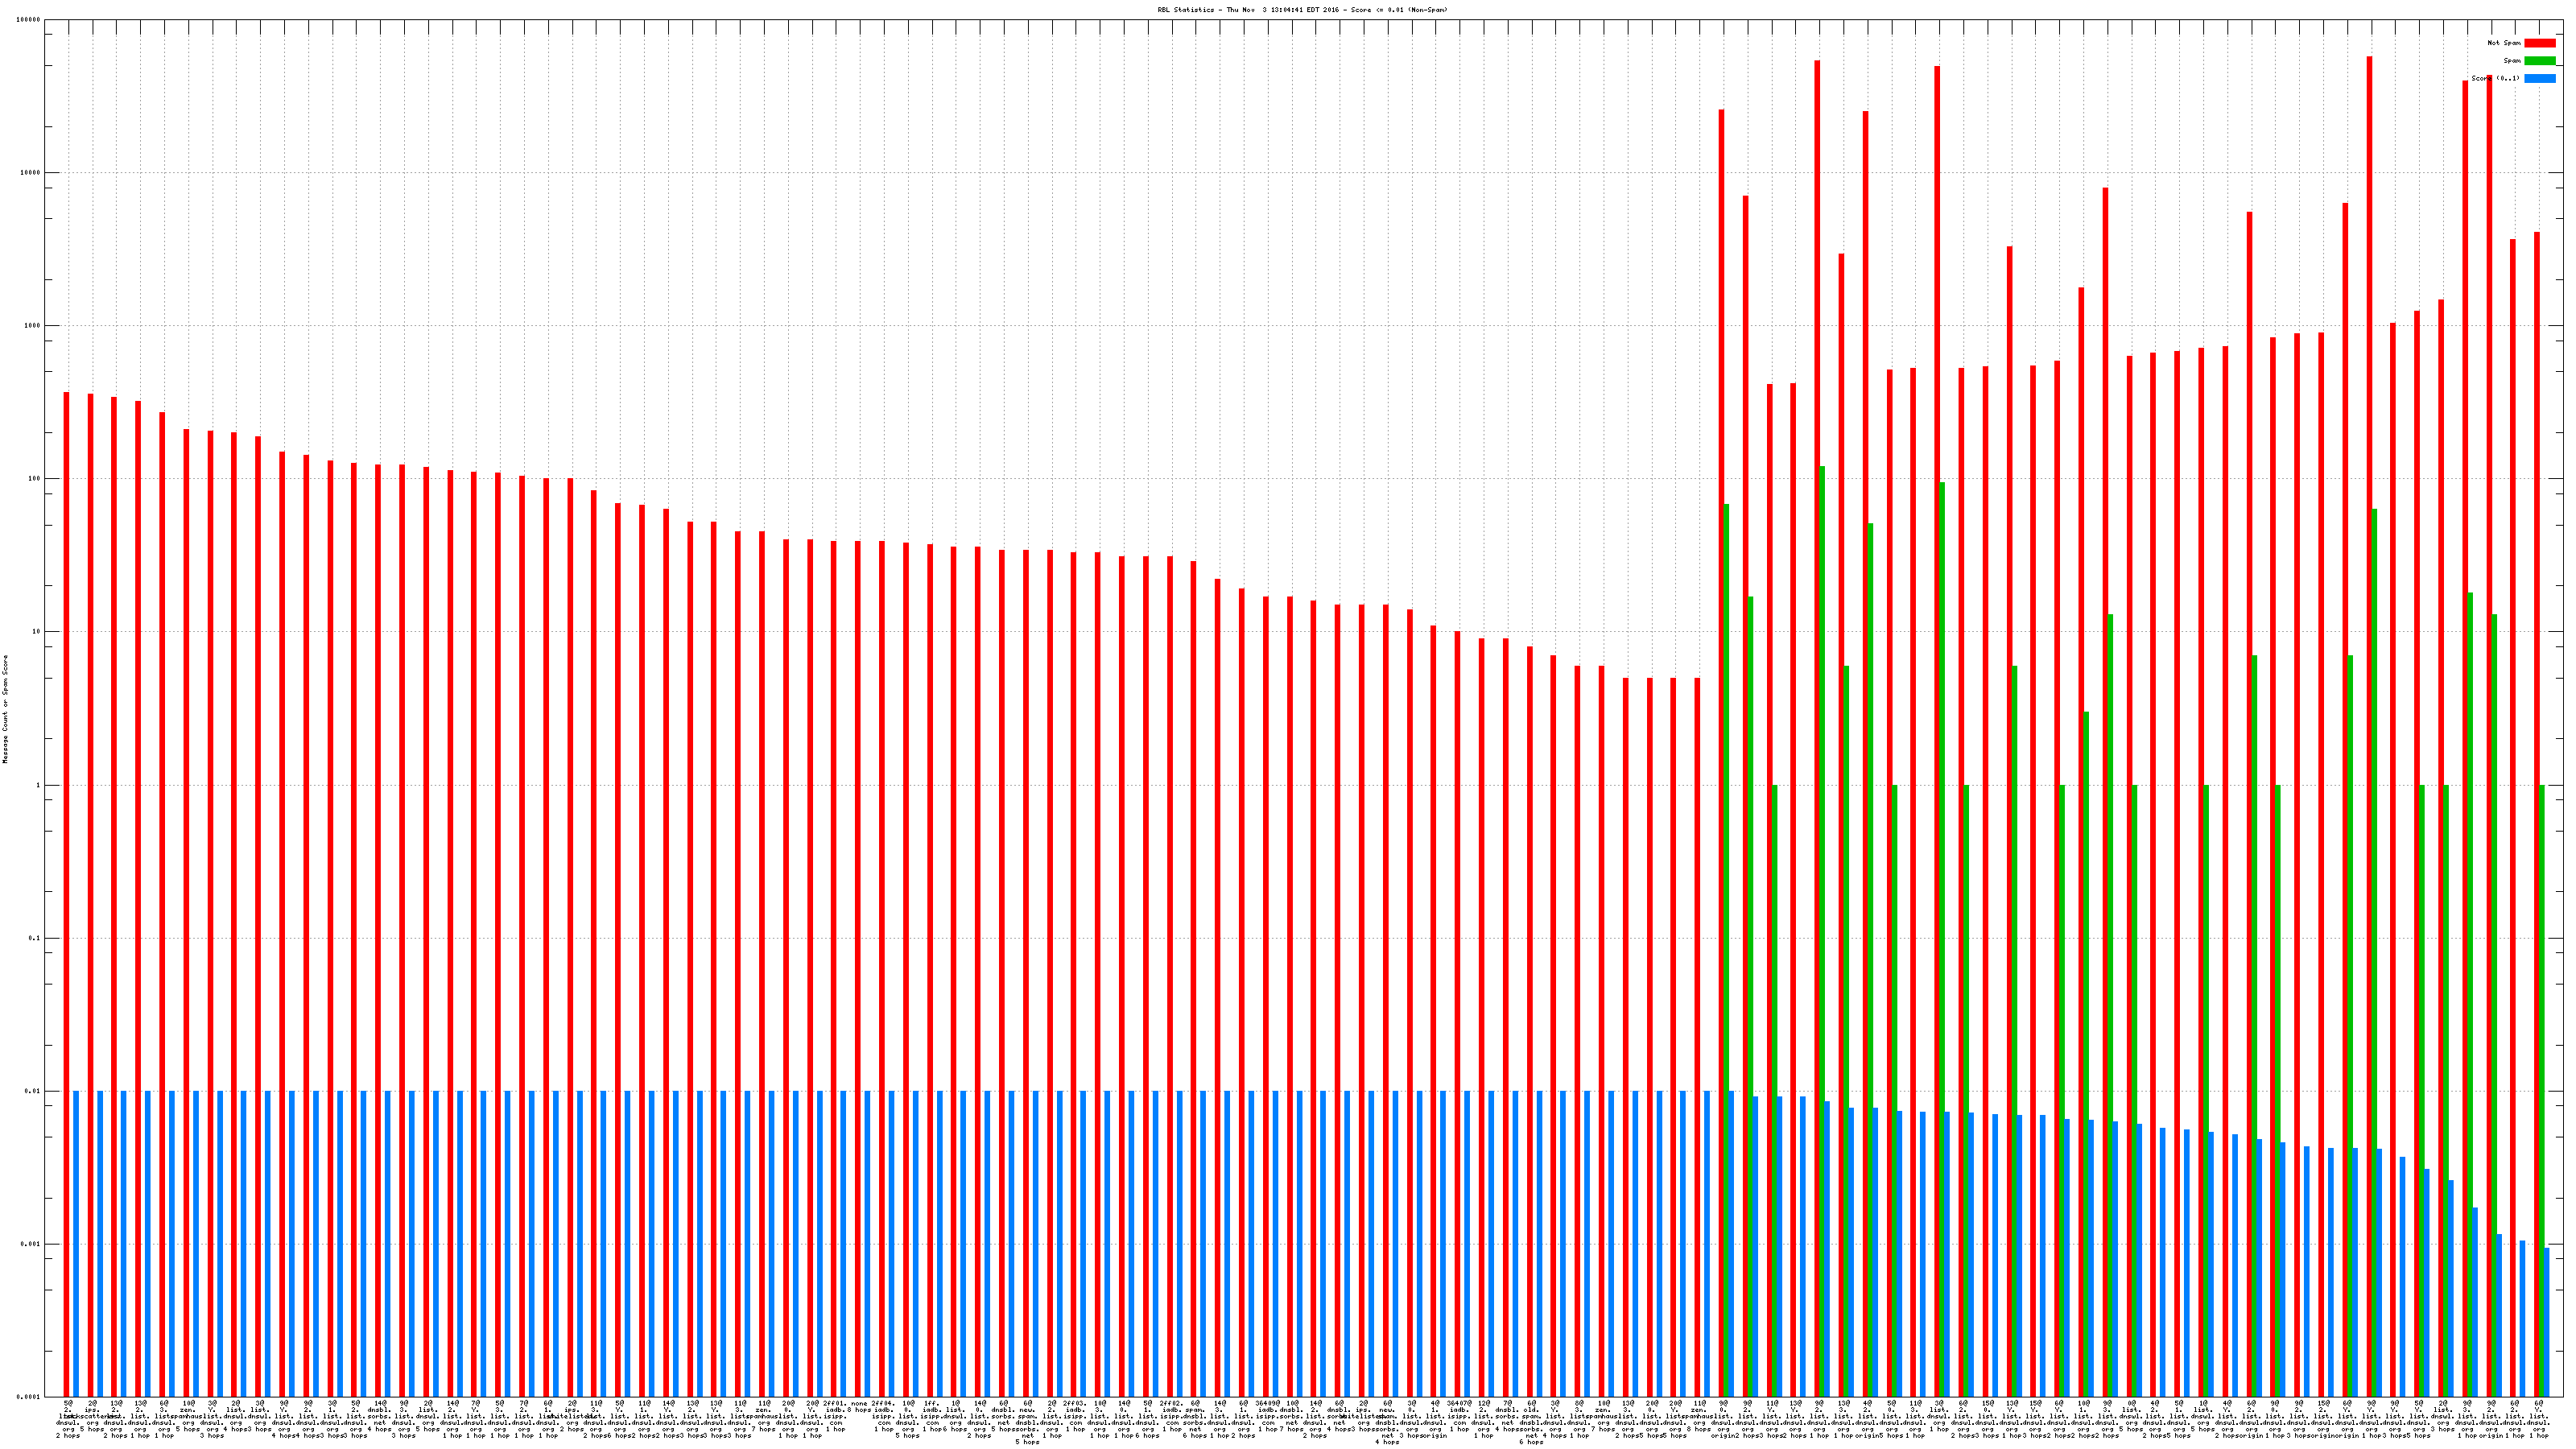Click the 10 y-axis tick label

point(36,632)
